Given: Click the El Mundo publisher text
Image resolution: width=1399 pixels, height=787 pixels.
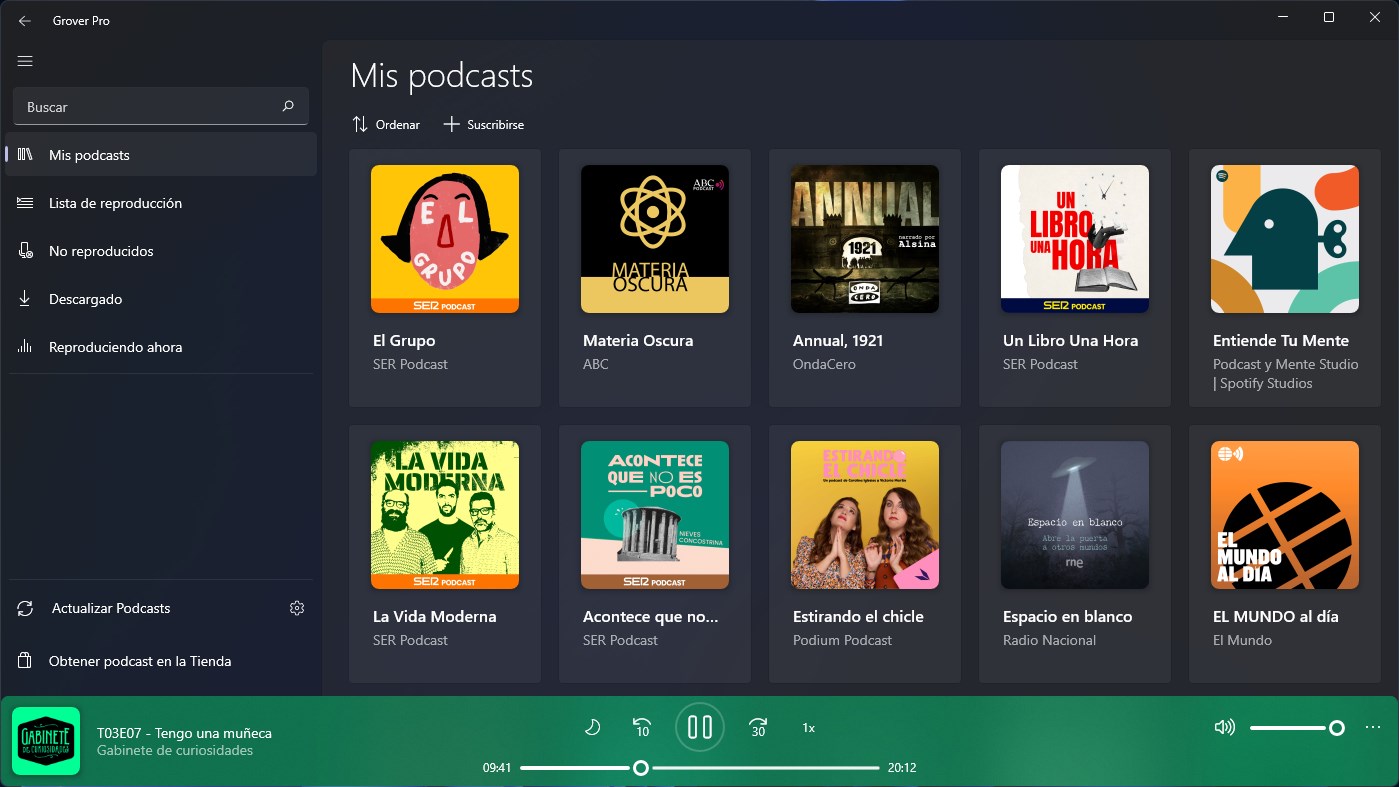Looking at the screenshot, I should click(x=1242, y=640).
